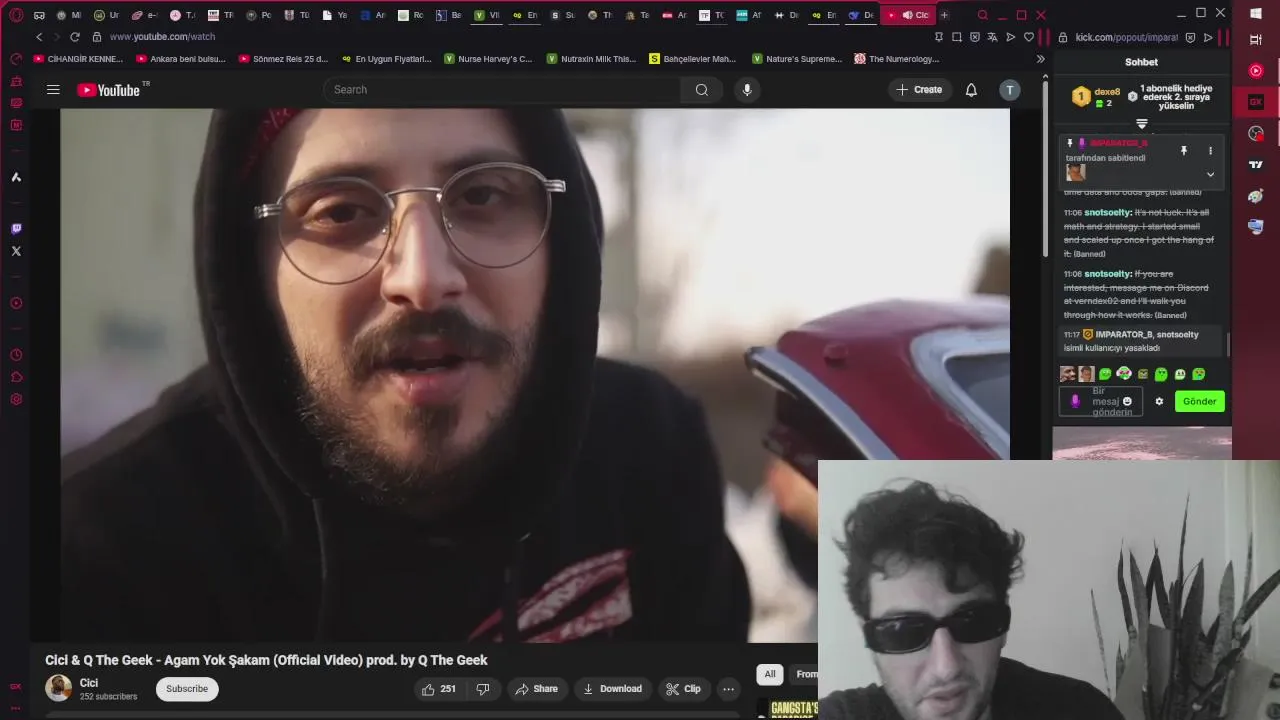Screen dimensions: 1280x720
Task: Click the YouTube Create button
Action: (919, 90)
